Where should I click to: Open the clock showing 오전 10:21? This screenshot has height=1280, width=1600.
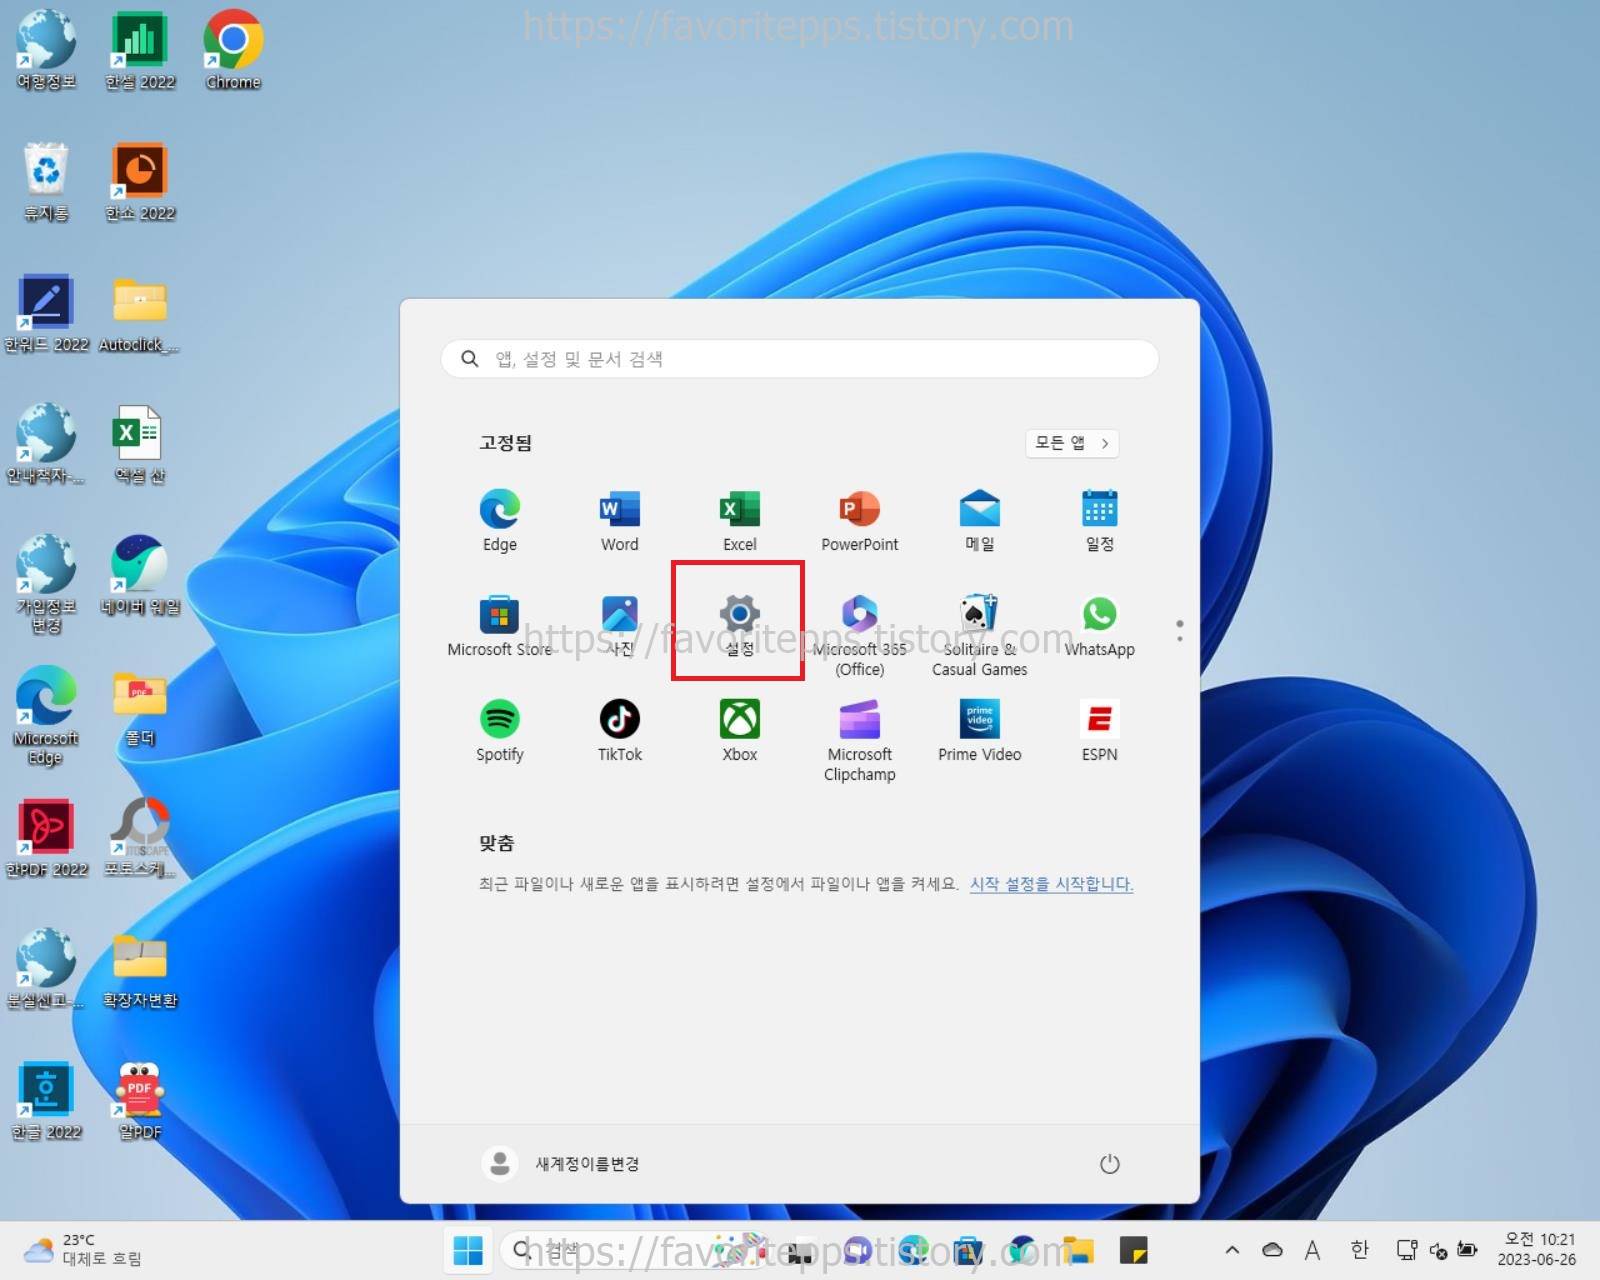pyautogui.click(x=1537, y=1250)
